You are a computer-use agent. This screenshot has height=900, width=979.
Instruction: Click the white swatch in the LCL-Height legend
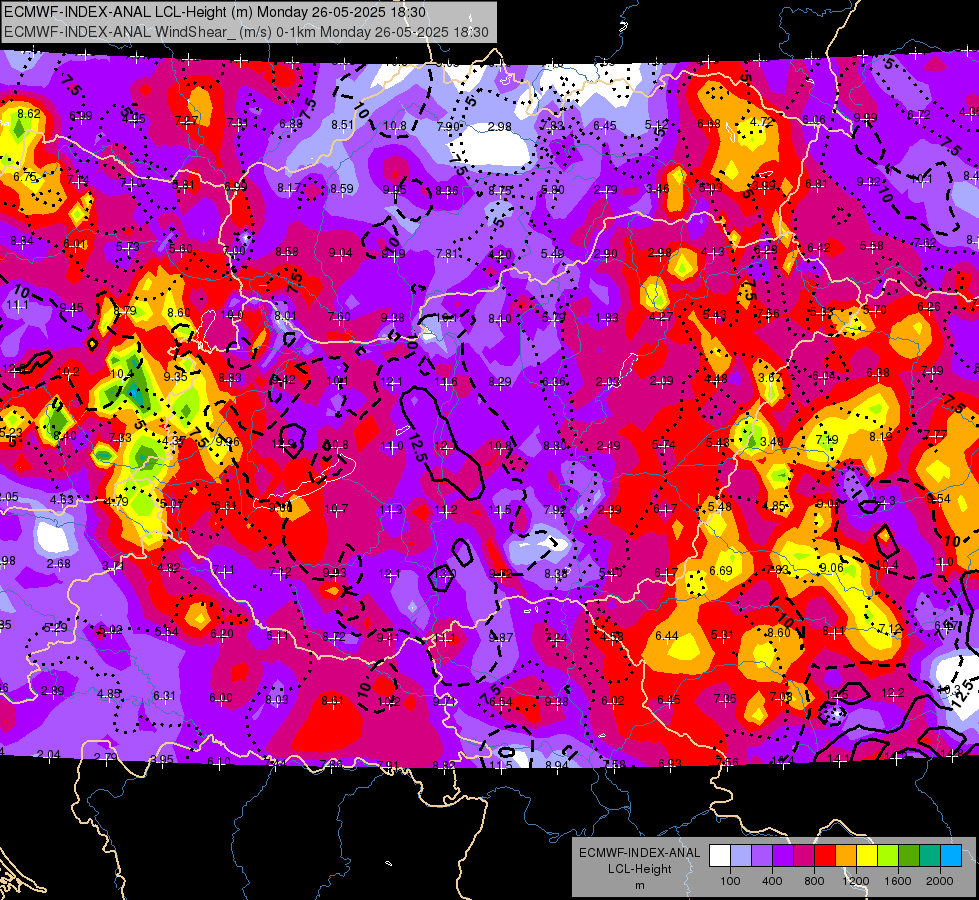[719, 856]
